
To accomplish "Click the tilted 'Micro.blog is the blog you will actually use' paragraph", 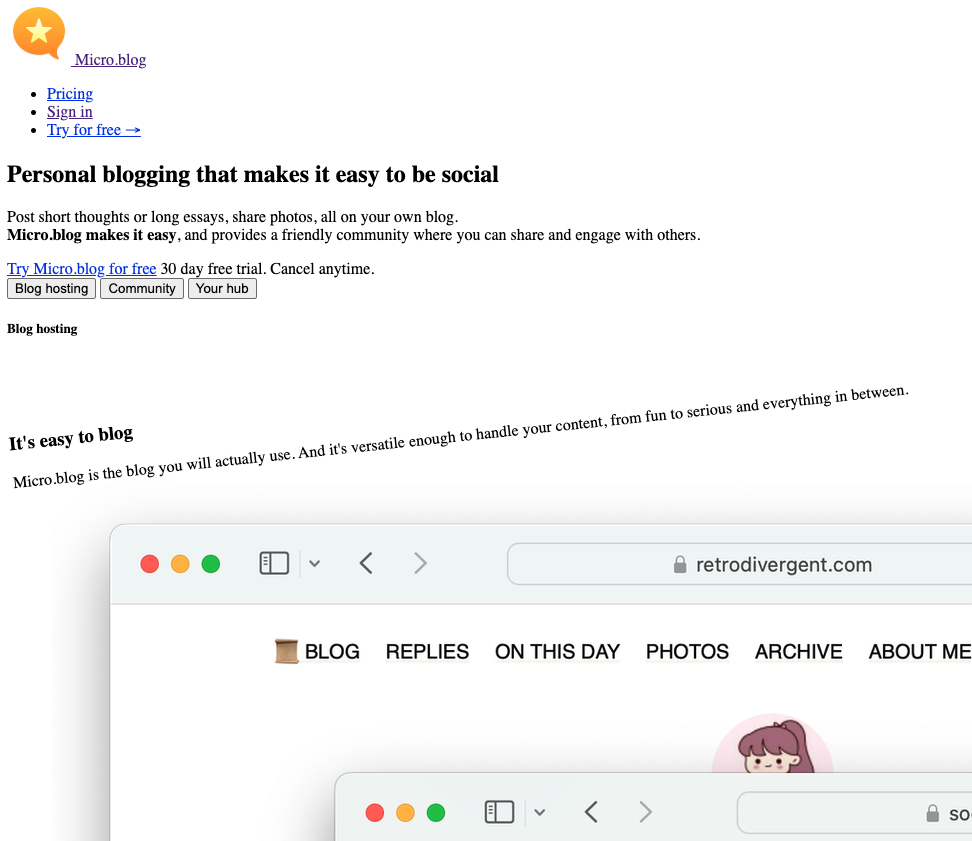I will pos(461,437).
